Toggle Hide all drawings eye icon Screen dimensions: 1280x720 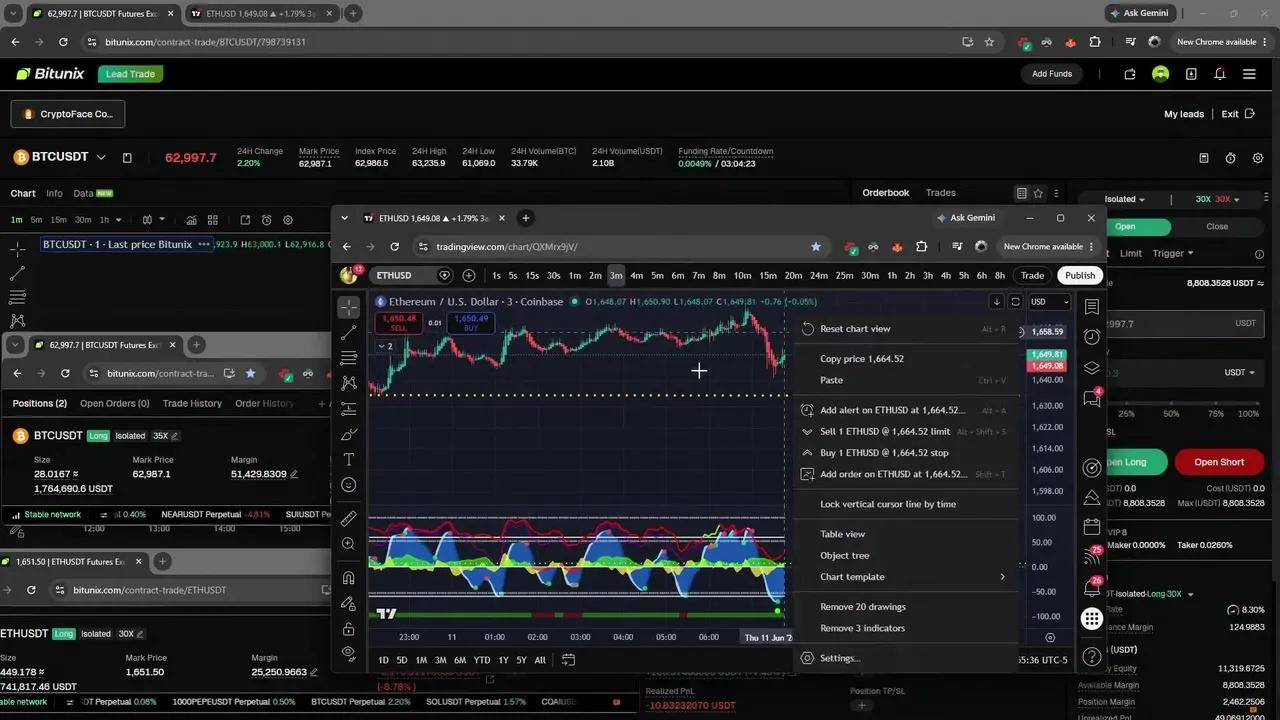pyautogui.click(x=348, y=653)
